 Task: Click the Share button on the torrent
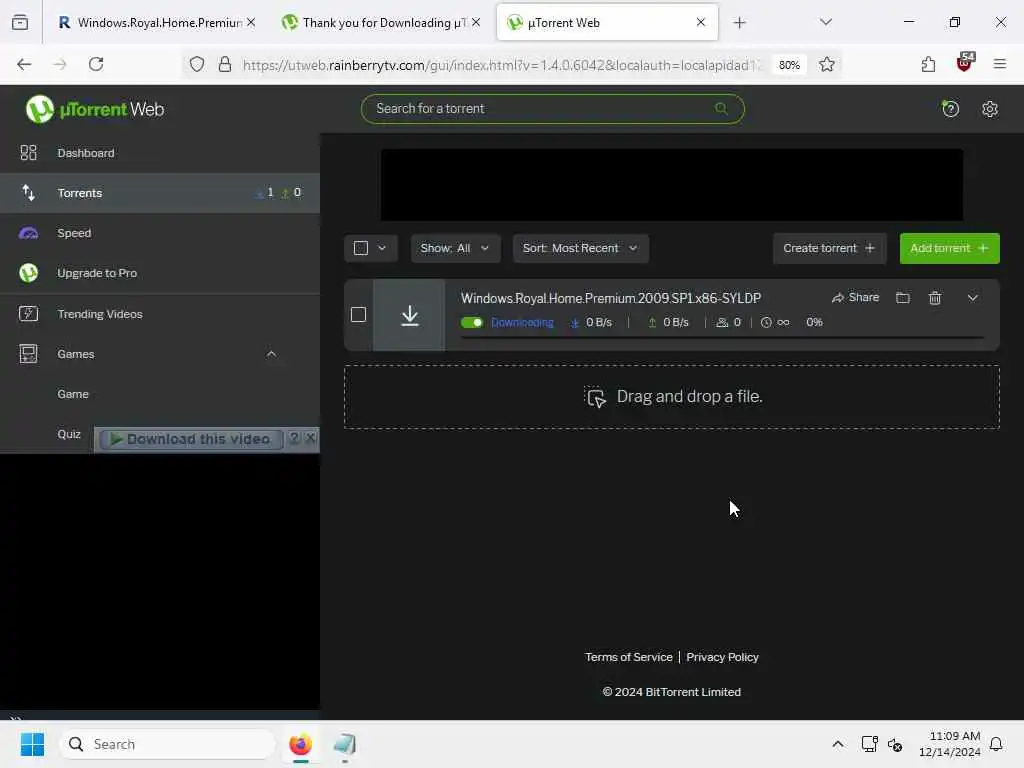click(x=855, y=298)
